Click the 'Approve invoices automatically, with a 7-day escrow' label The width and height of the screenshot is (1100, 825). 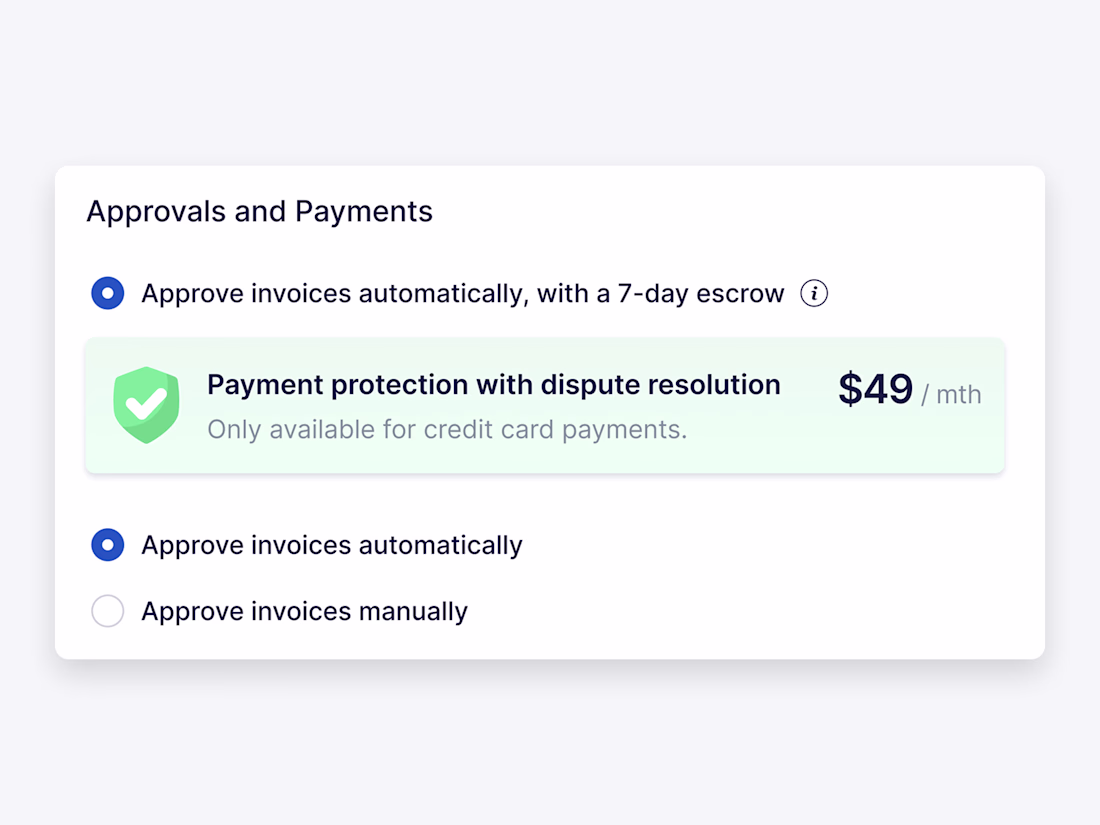(462, 294)
